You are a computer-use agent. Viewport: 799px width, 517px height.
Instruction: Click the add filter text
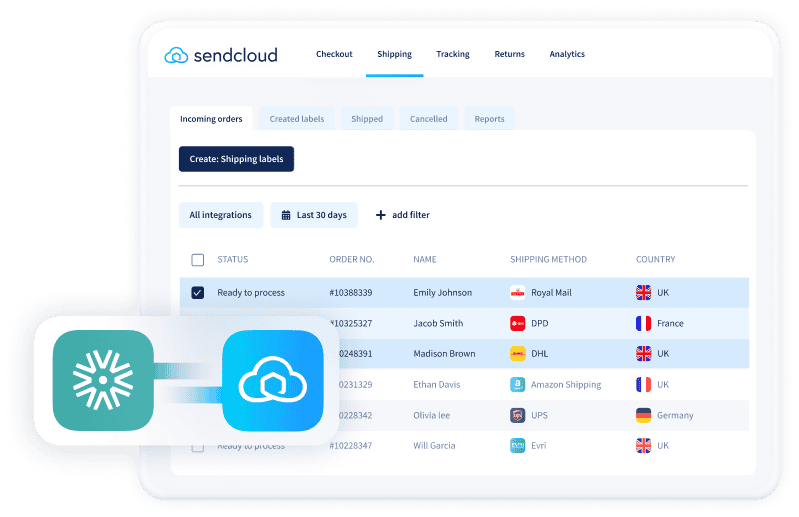[x=411, y=215]
